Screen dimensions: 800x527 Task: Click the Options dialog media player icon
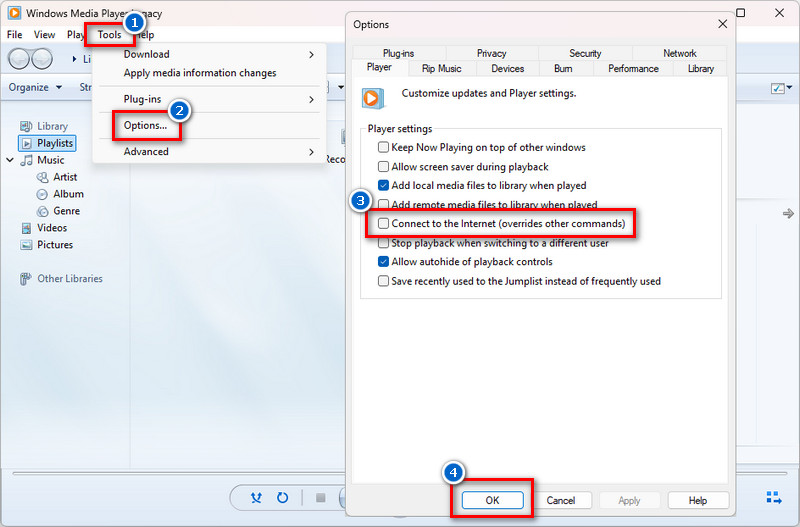point(373,98)
